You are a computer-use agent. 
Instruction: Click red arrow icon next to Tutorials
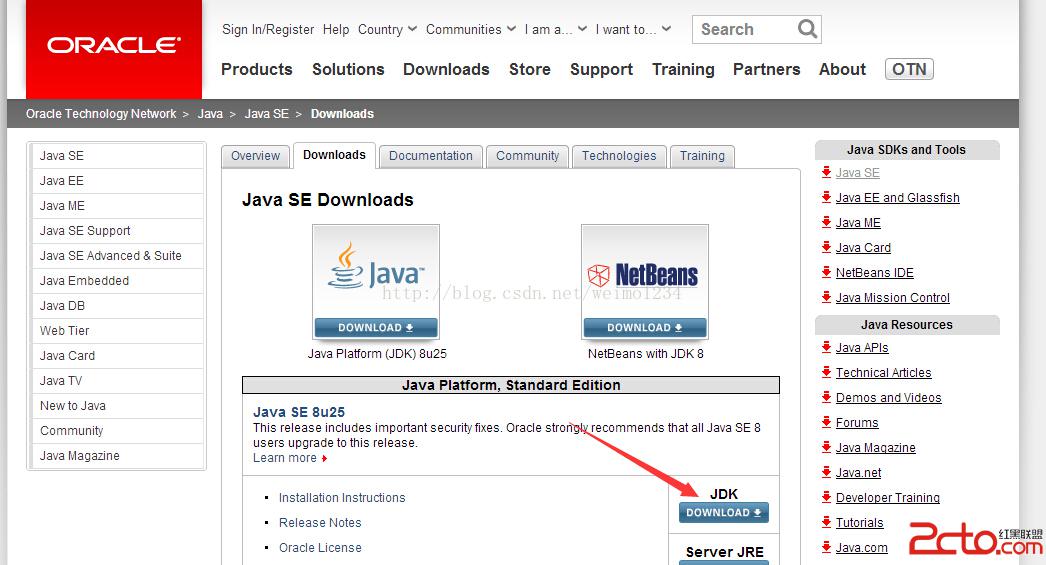point(827,522)
